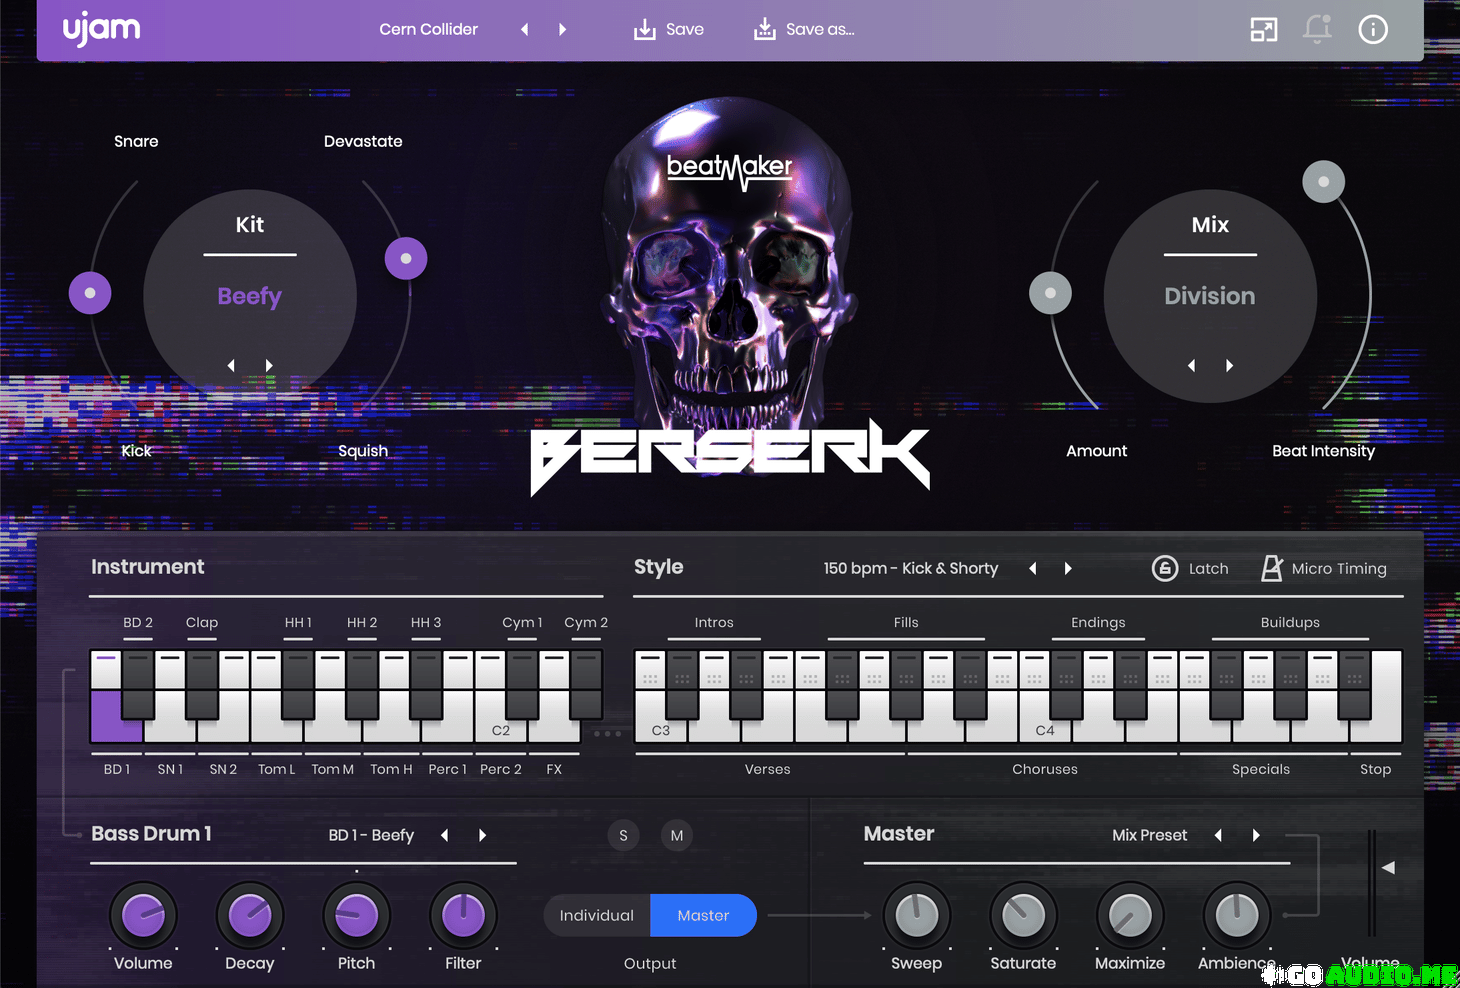Click the ujam logo
This screenshot has height=988, width=1460.
(102, 30)
